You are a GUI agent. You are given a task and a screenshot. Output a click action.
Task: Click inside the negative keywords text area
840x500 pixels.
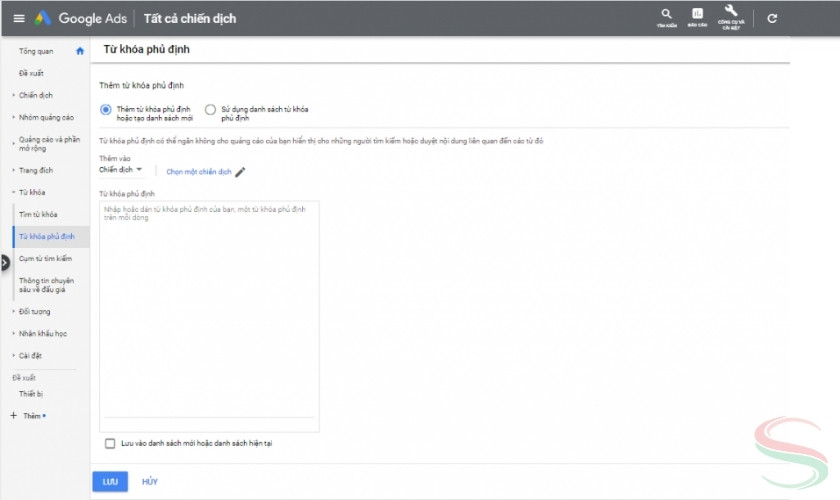click(209, 310)
